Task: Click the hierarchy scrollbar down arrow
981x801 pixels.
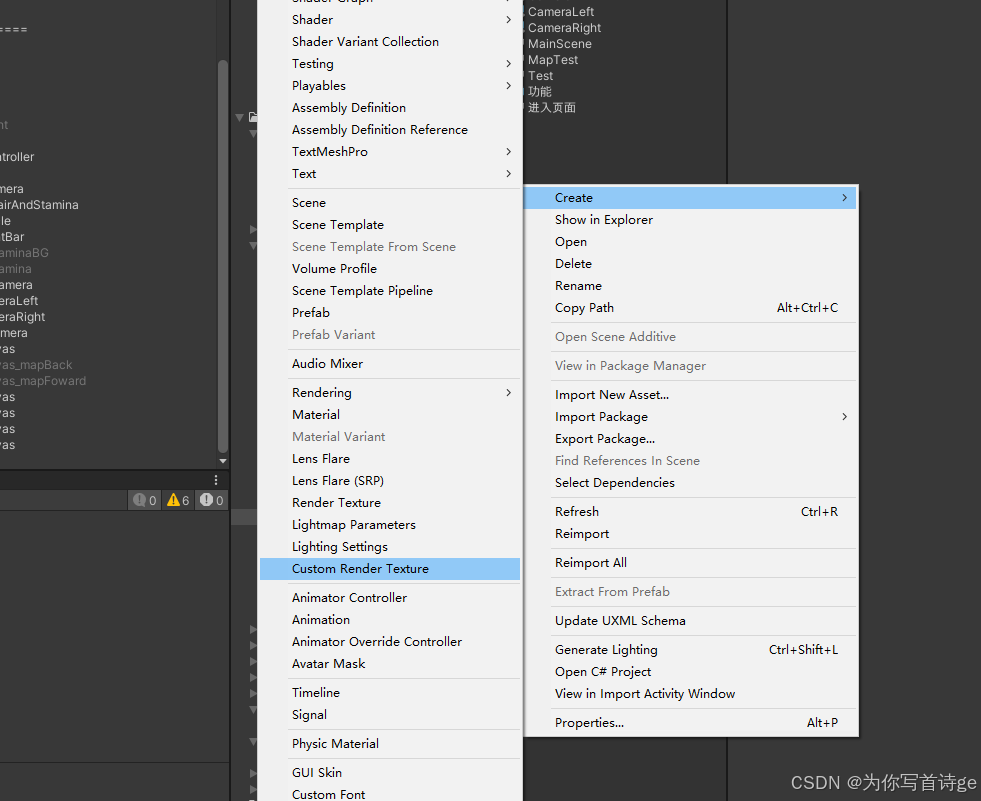Action: (223, 461)
